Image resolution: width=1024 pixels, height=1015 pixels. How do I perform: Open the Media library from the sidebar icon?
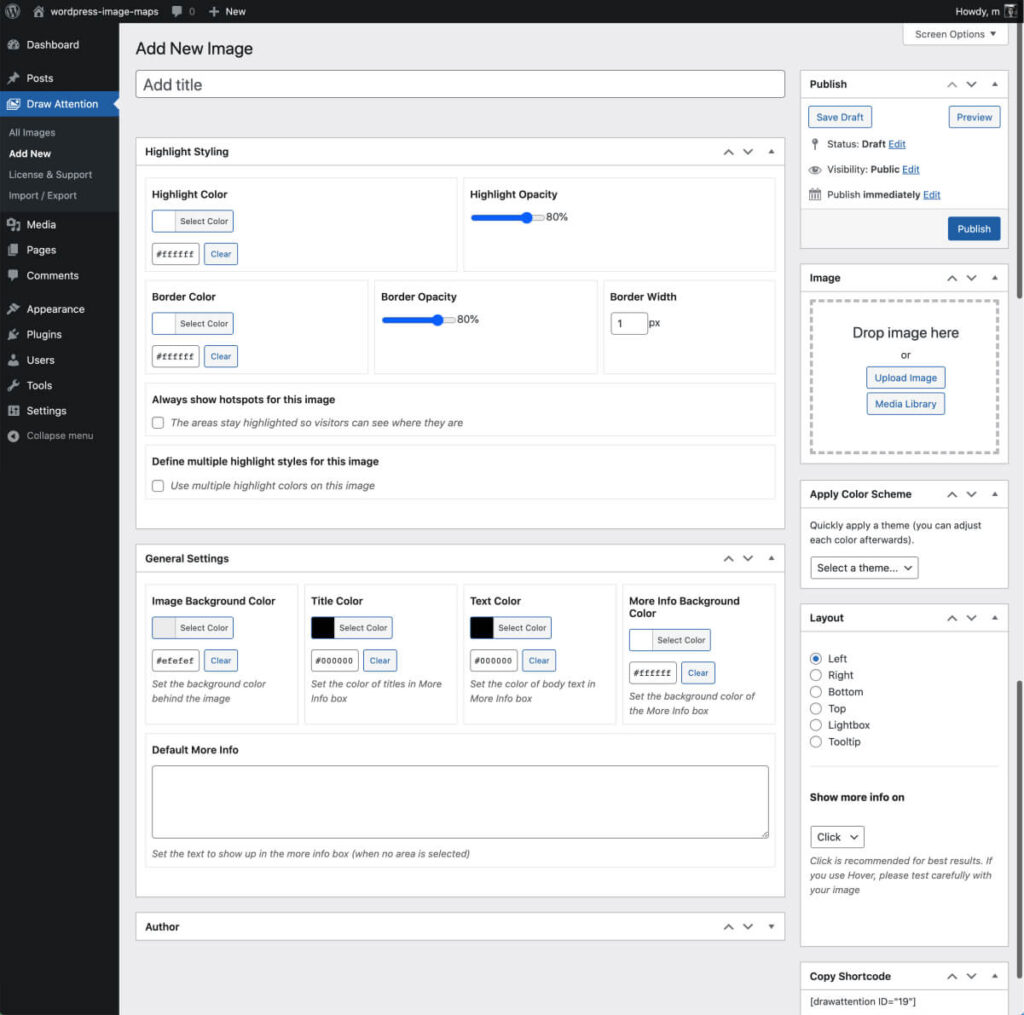pyautogui.click(x=13, y=224)
